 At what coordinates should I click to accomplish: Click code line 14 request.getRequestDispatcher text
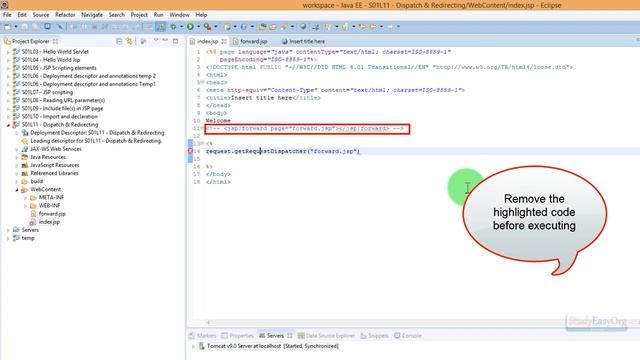click(282, 151)
